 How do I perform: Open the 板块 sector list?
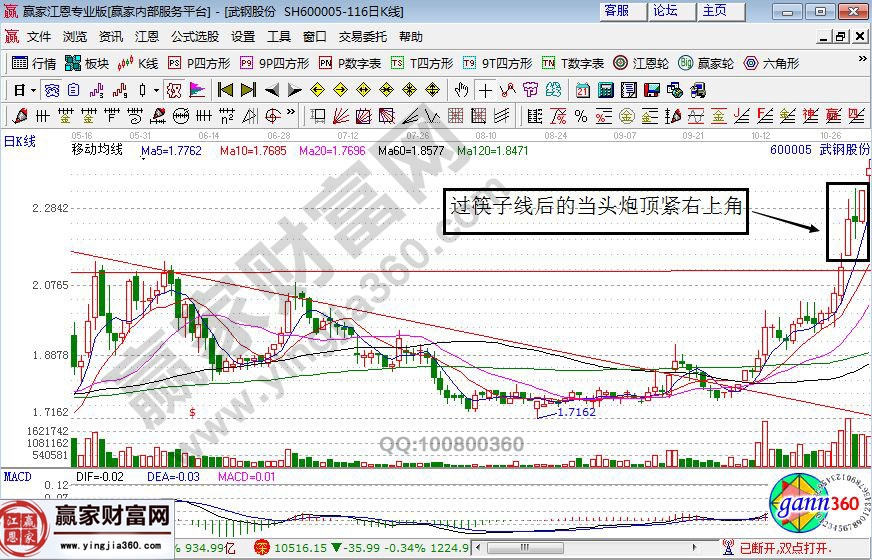tap(86, 63)
